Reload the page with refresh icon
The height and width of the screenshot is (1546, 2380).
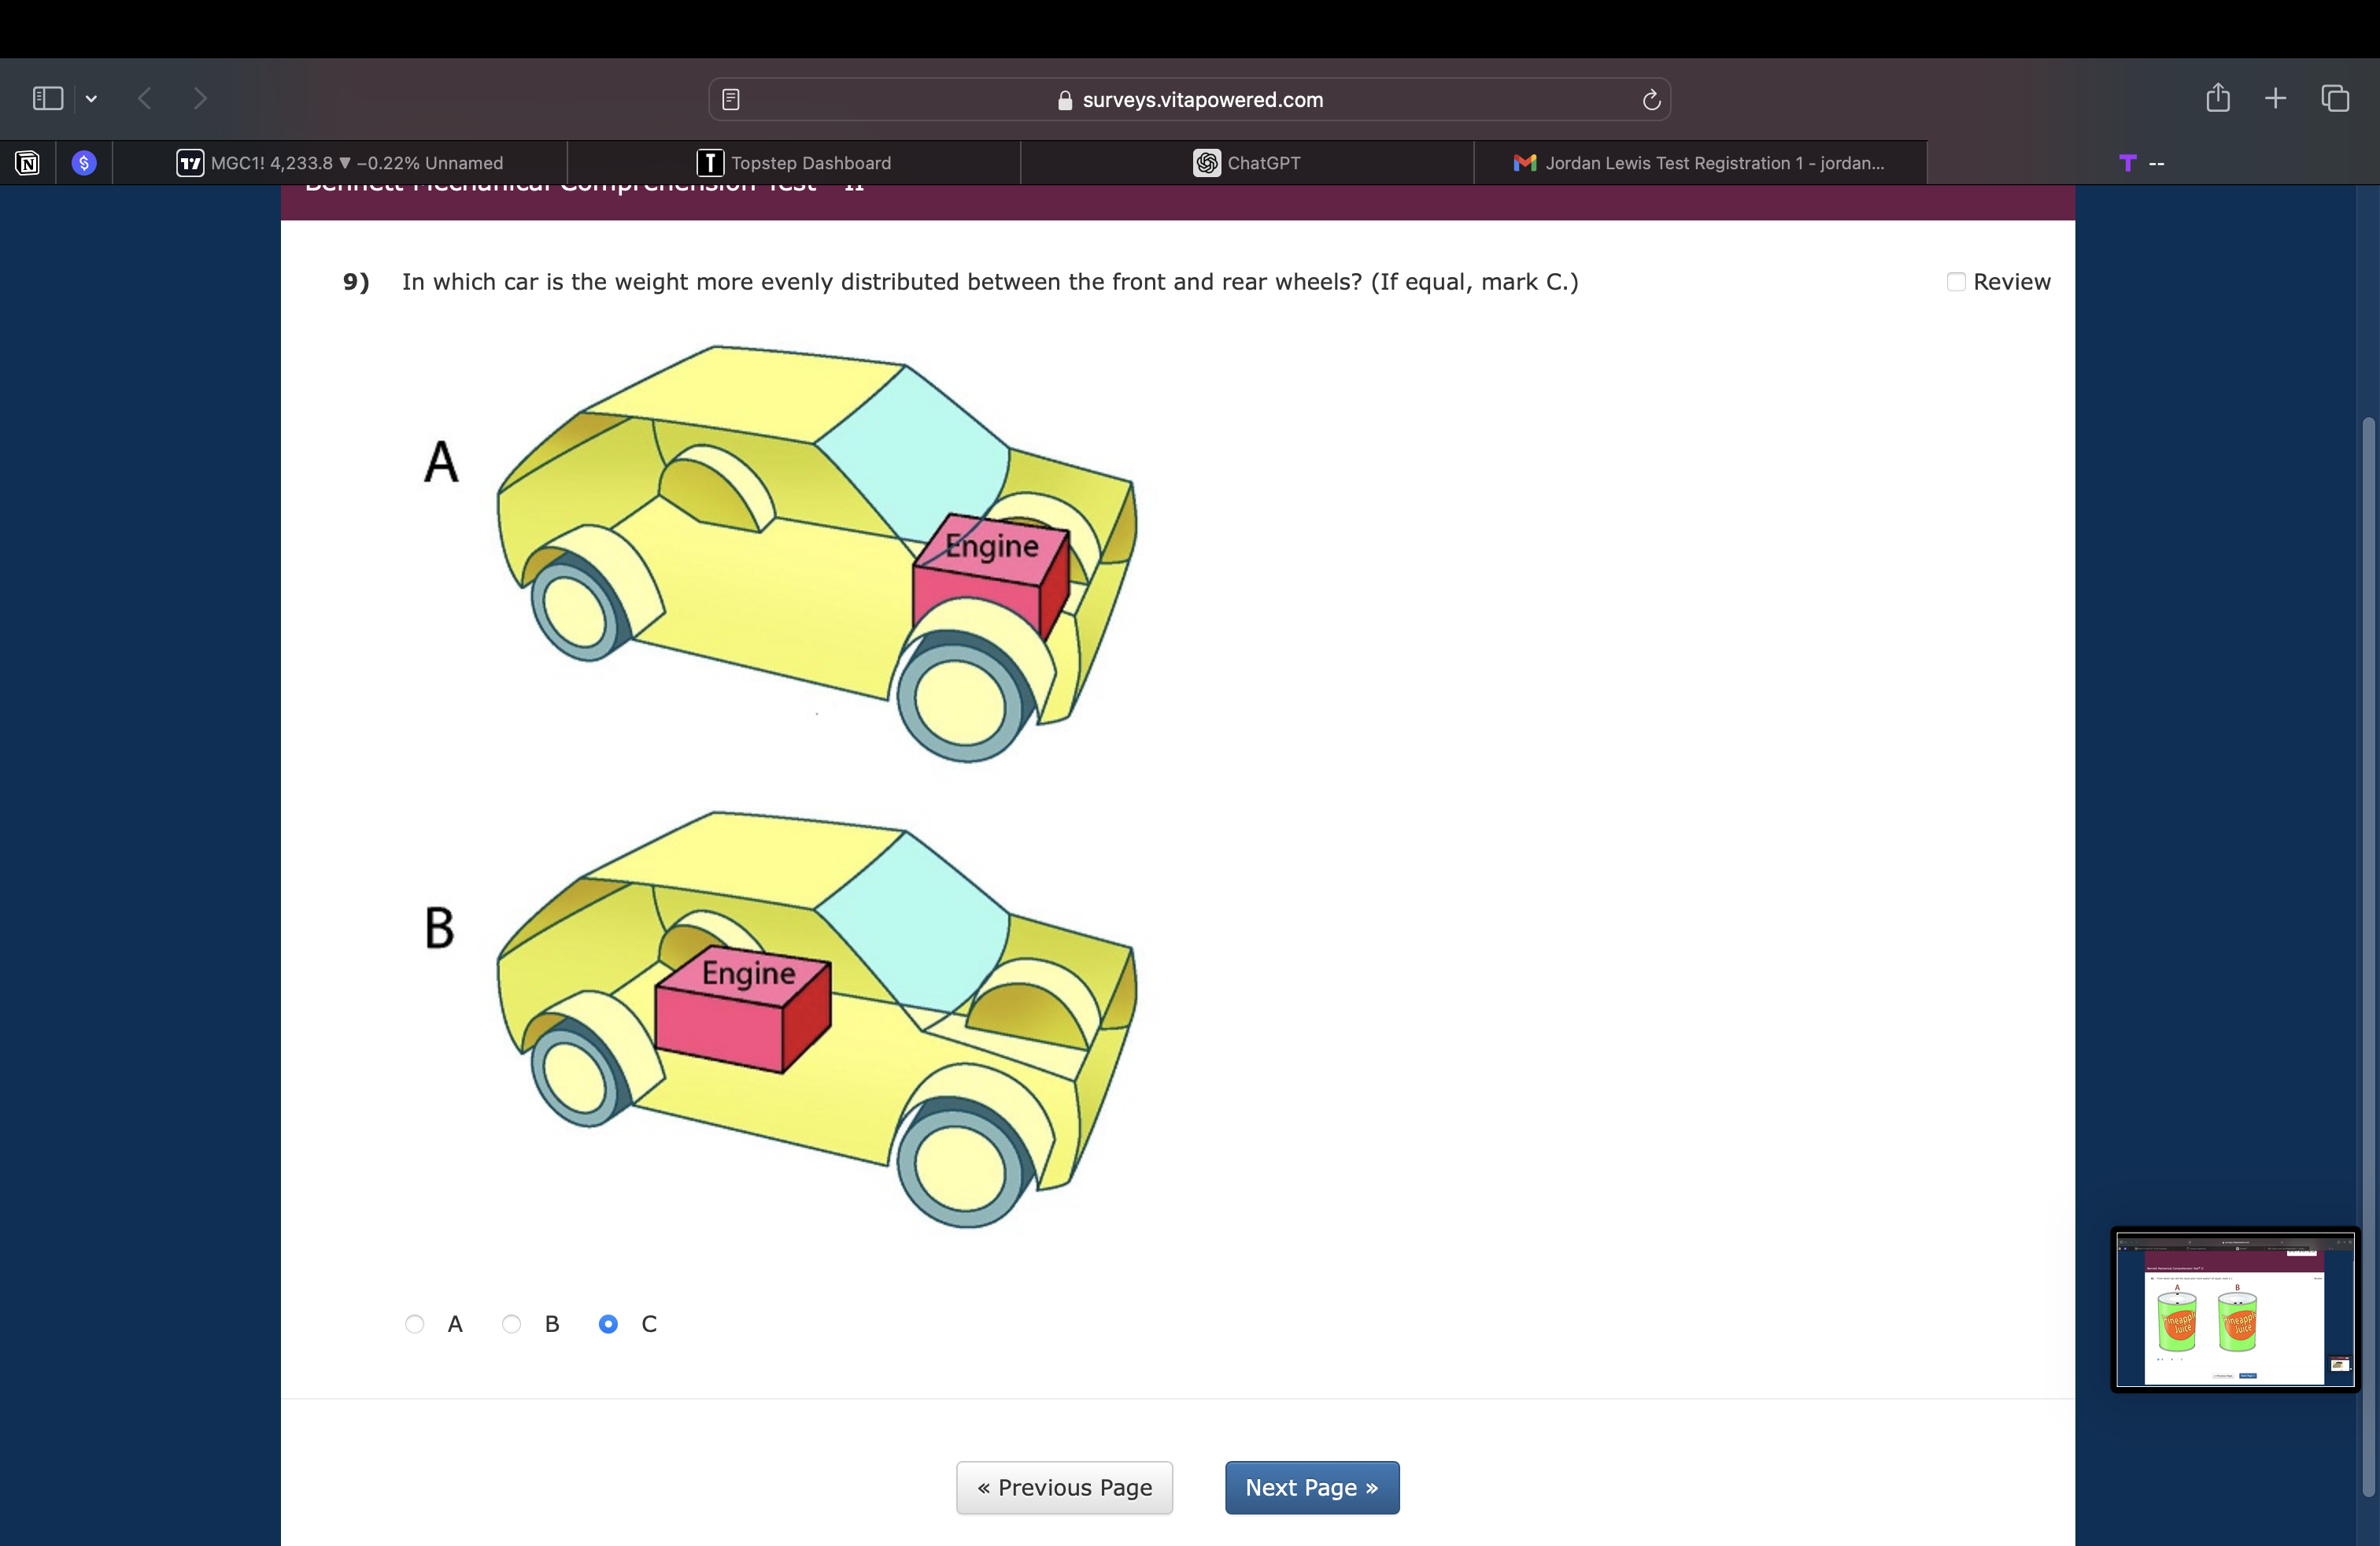[x=1651, y=99]
